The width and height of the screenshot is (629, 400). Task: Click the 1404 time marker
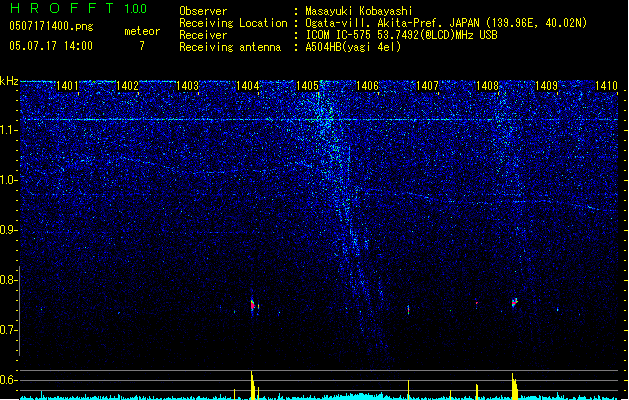(248, 86)
